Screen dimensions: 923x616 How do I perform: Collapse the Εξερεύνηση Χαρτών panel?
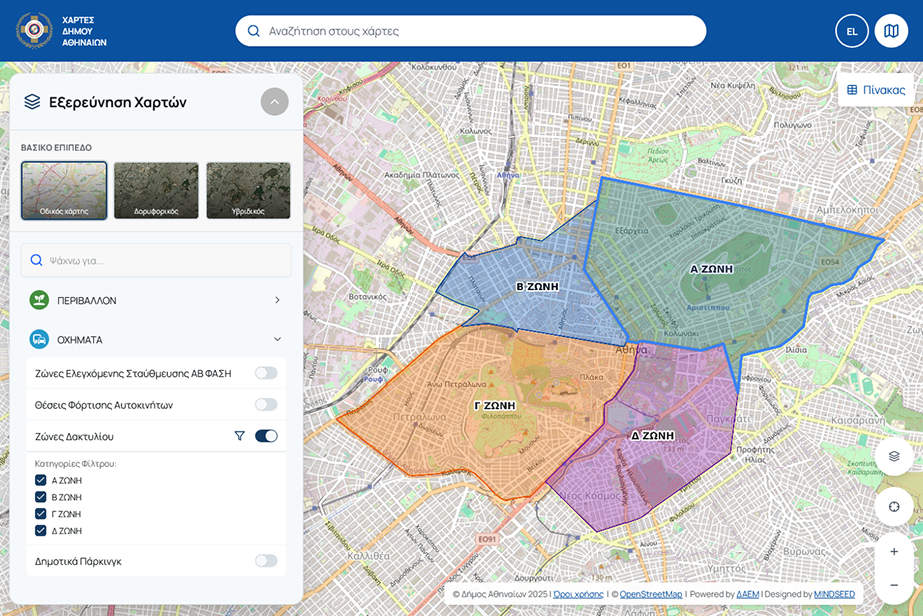pyautogui.click(x=274, y=102)
